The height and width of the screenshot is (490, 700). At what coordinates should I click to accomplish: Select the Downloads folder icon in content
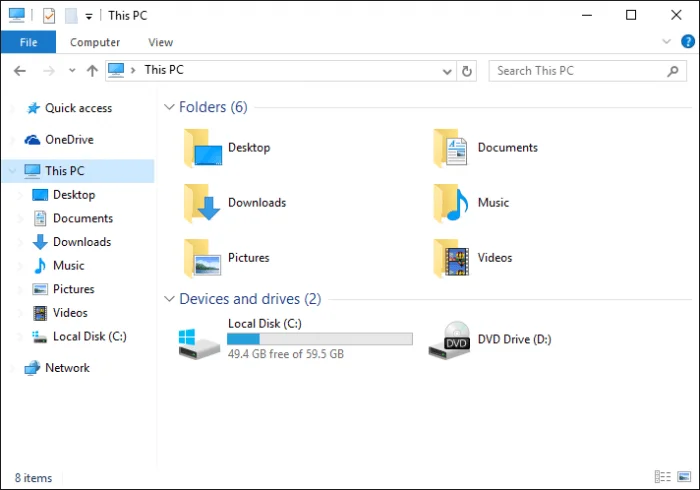pos(202,203)
